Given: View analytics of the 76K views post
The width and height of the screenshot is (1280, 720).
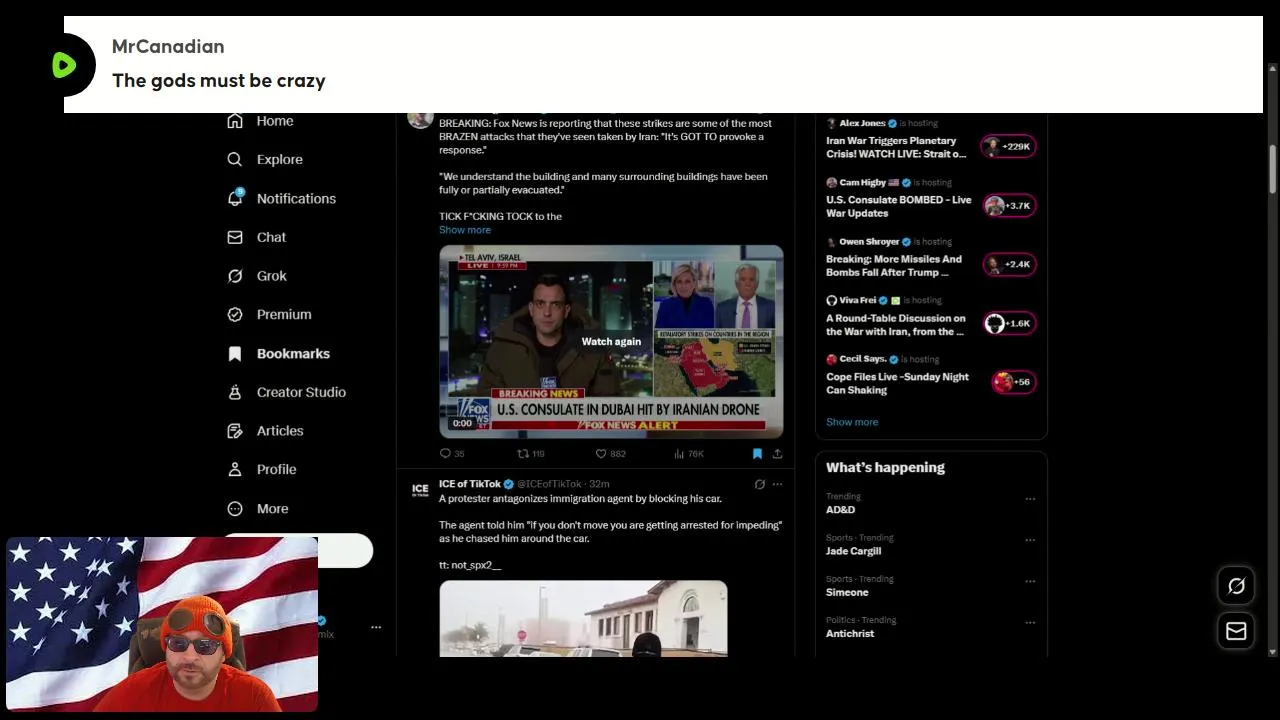Looking at the screenshot, I should 689,453.
